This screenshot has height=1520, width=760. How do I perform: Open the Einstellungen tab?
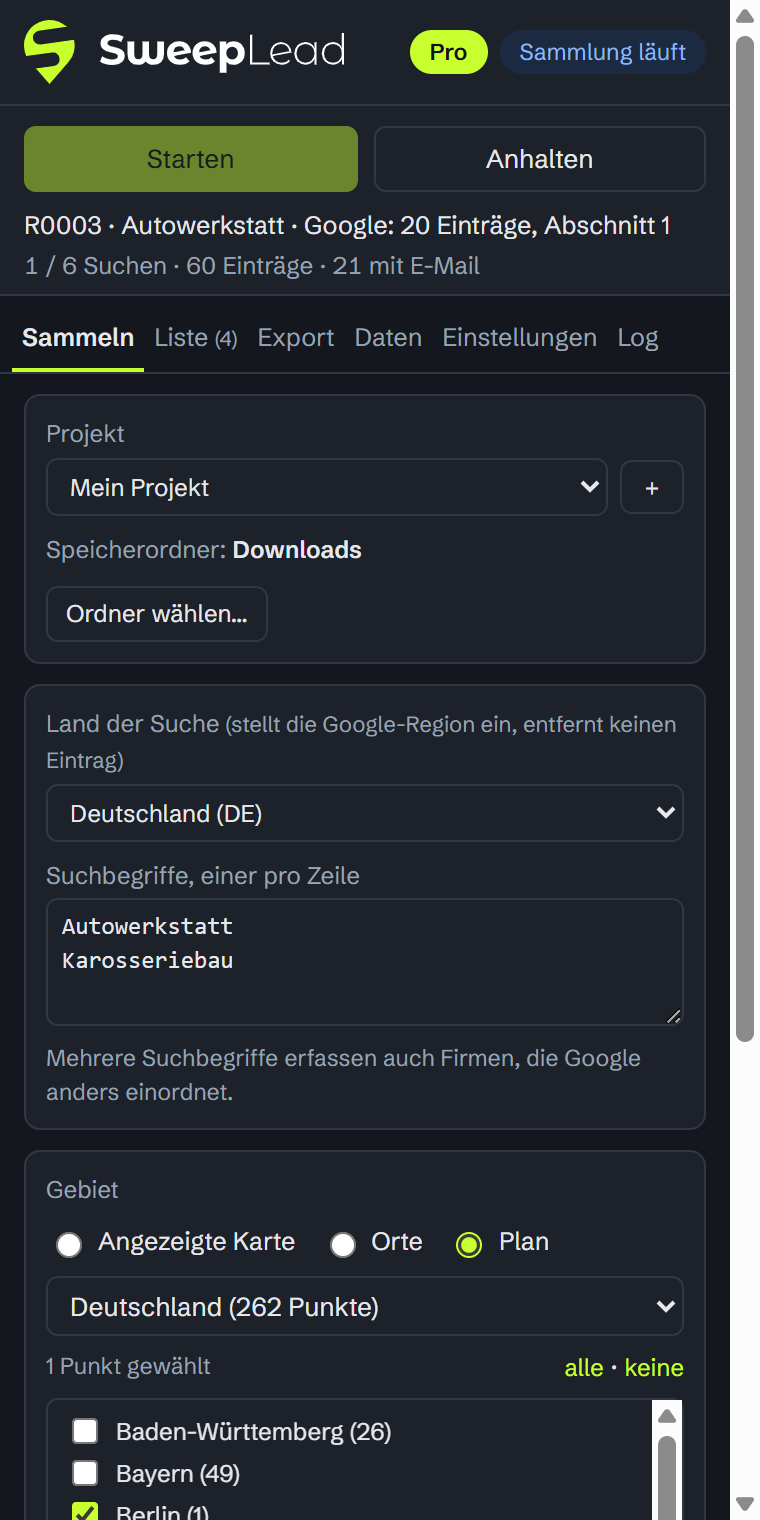point(520,338)
